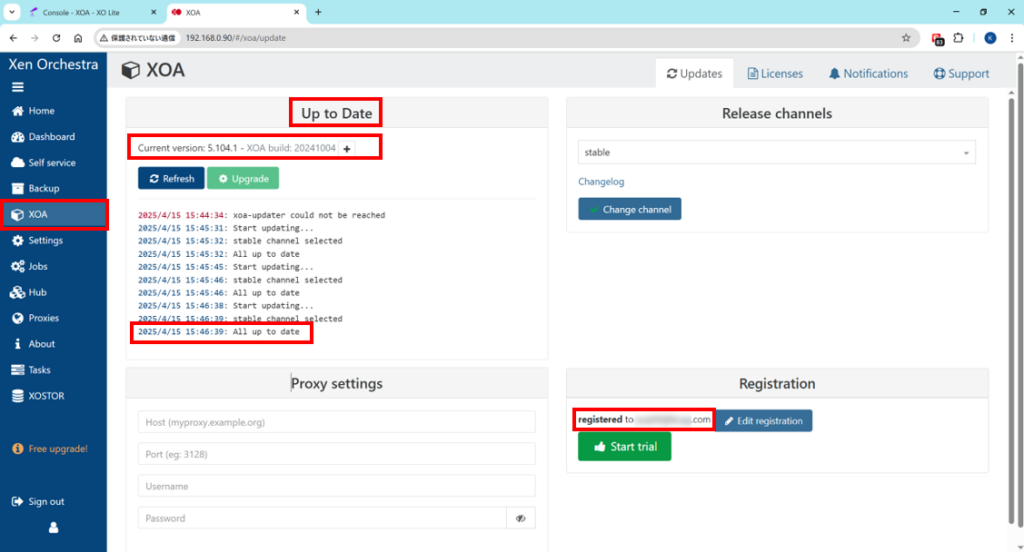Screen dimensions: 1024x552
Task: Click the user profile icon
Action: 53,527
